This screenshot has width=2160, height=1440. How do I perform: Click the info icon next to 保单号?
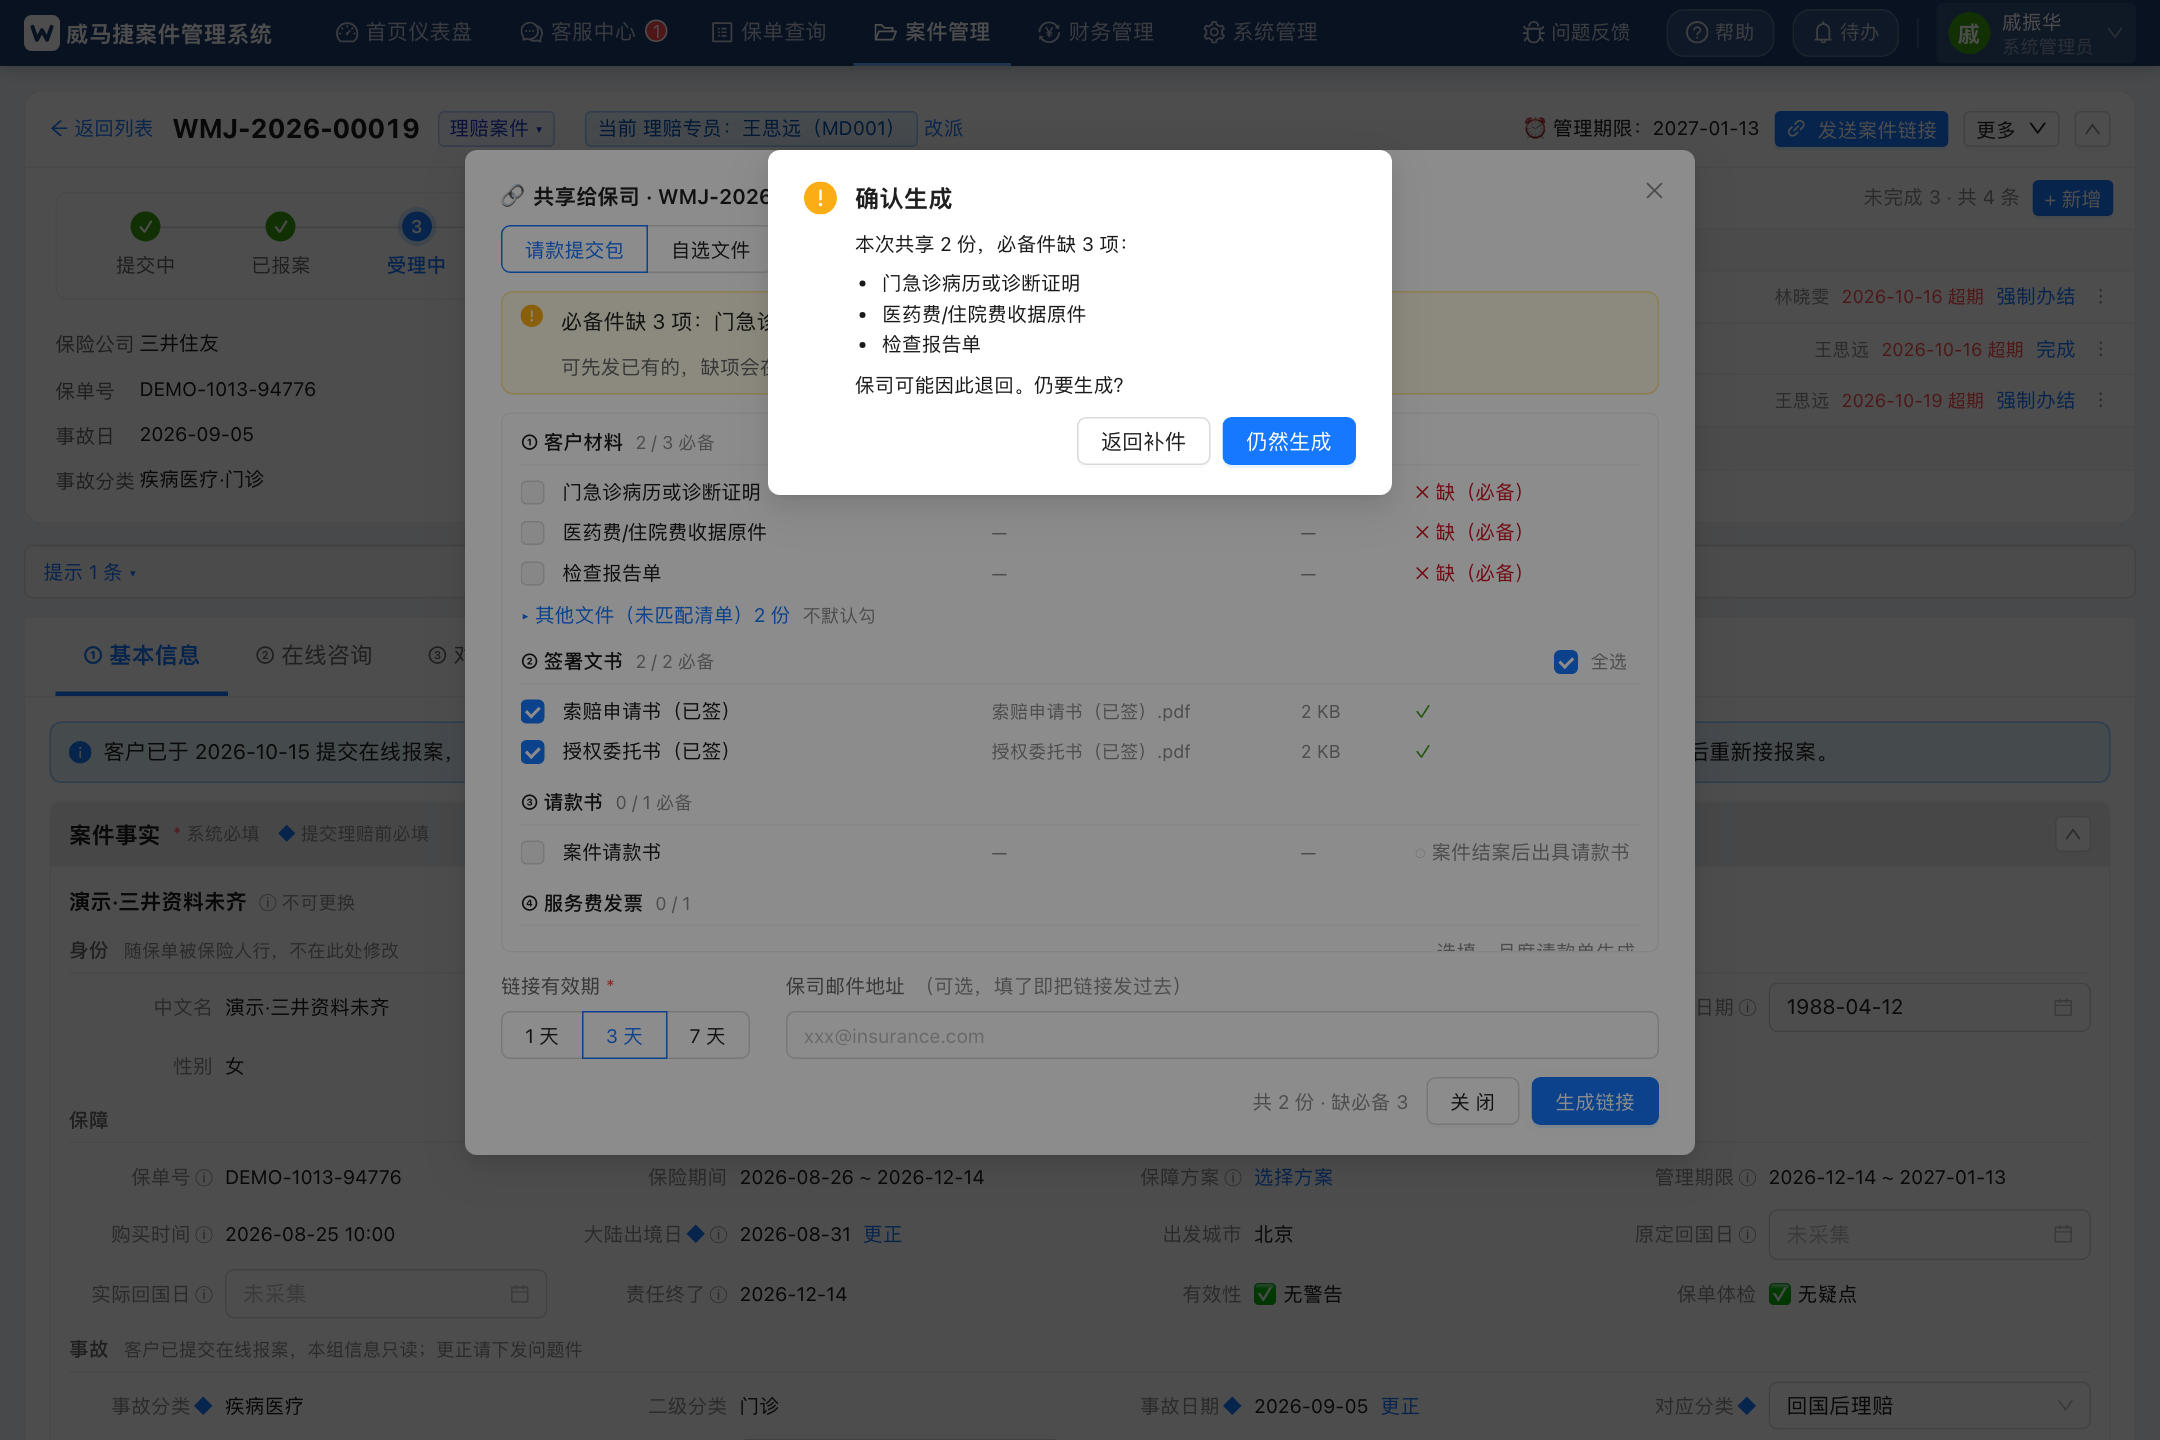tap(204, 1178)
